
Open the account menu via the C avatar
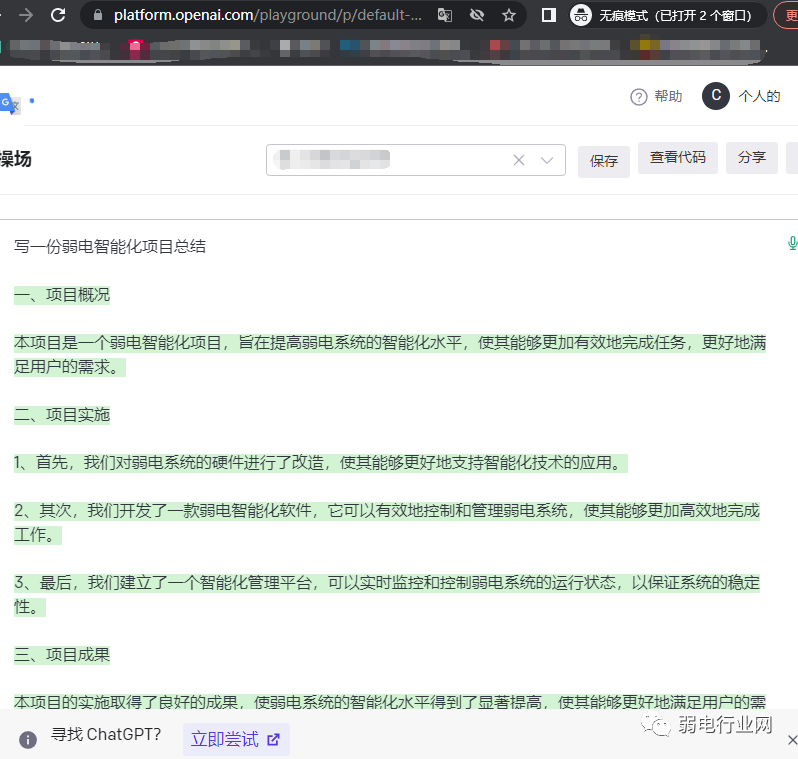pyautogui.click(x=715, y=96)
